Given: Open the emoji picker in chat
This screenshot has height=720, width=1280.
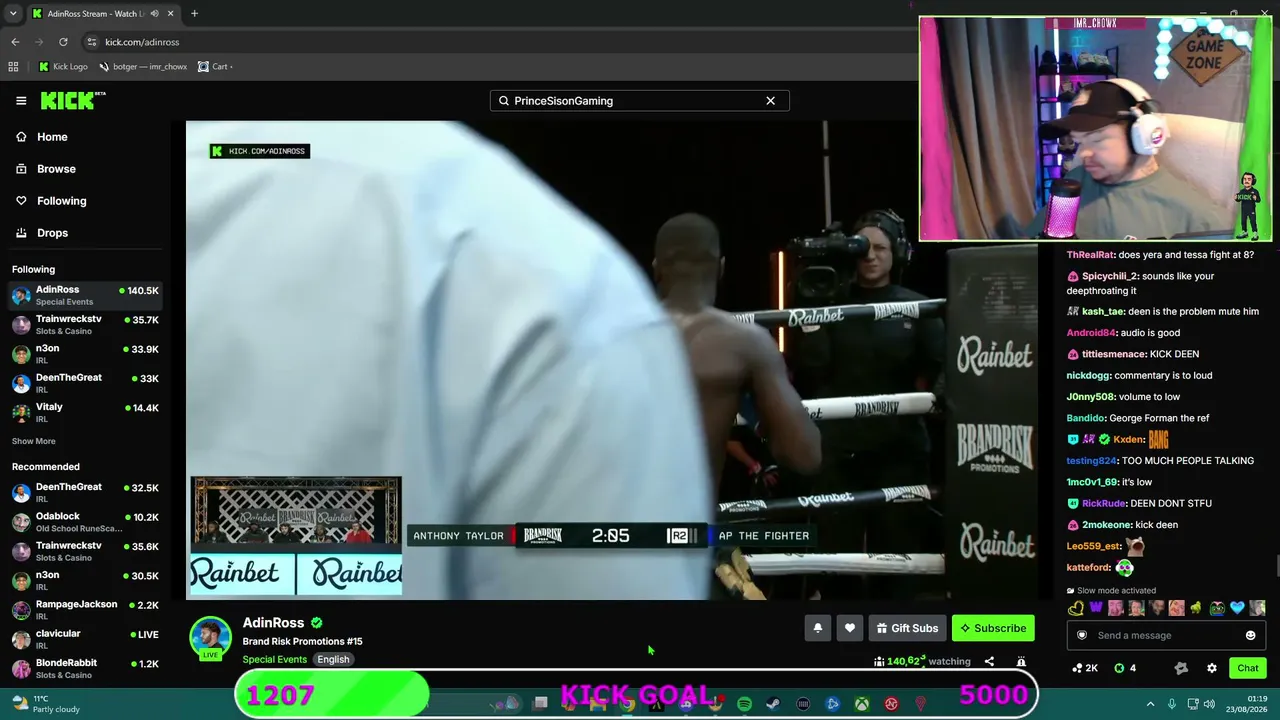Looking at the screenshot, I should [x=1250, y=635].
